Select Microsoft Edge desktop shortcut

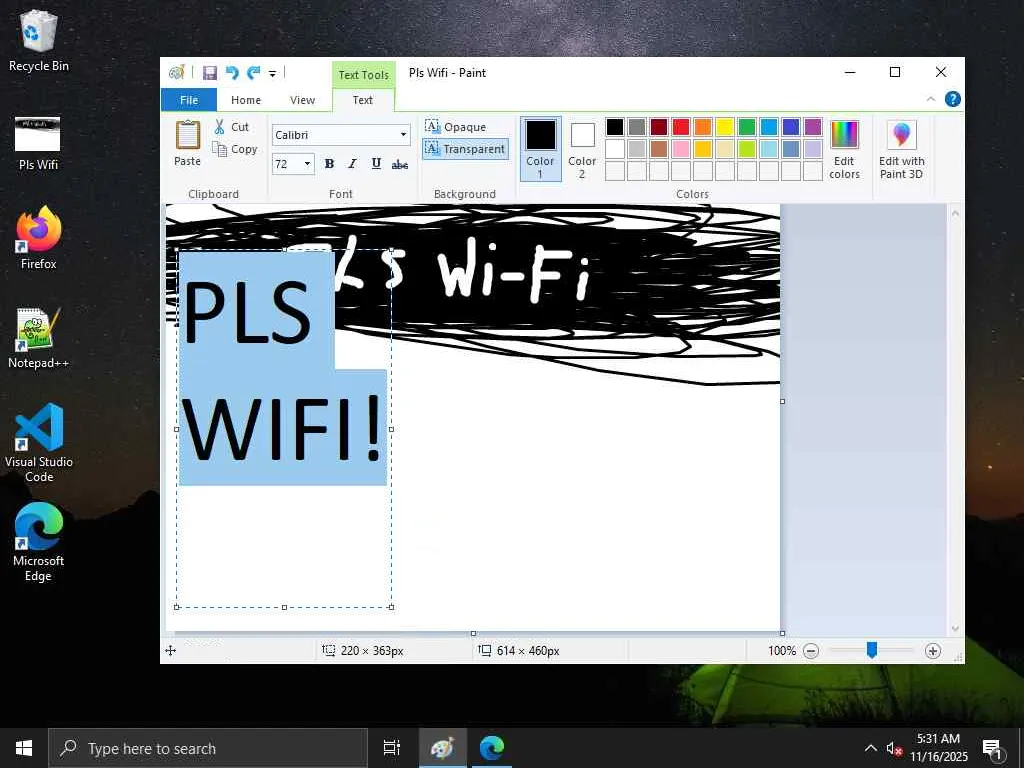(39, 542)
